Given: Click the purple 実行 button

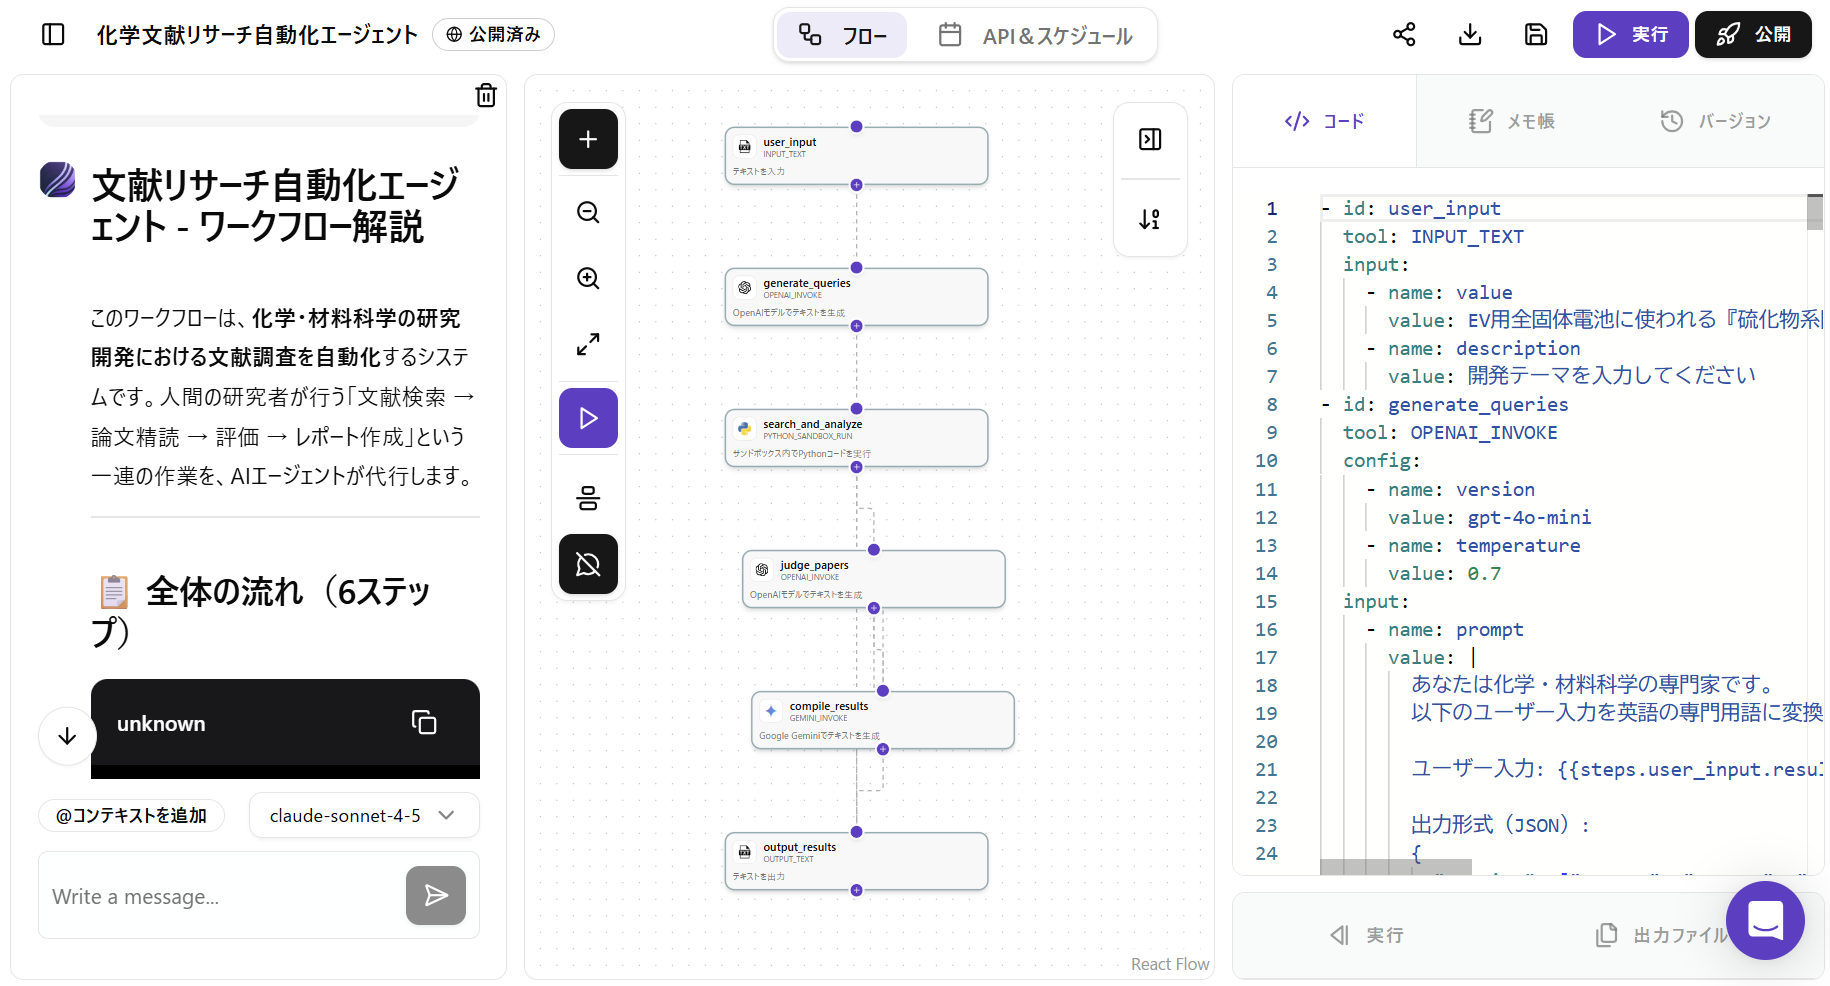Looking at the screenshot, I should (x=1630, y=35).
